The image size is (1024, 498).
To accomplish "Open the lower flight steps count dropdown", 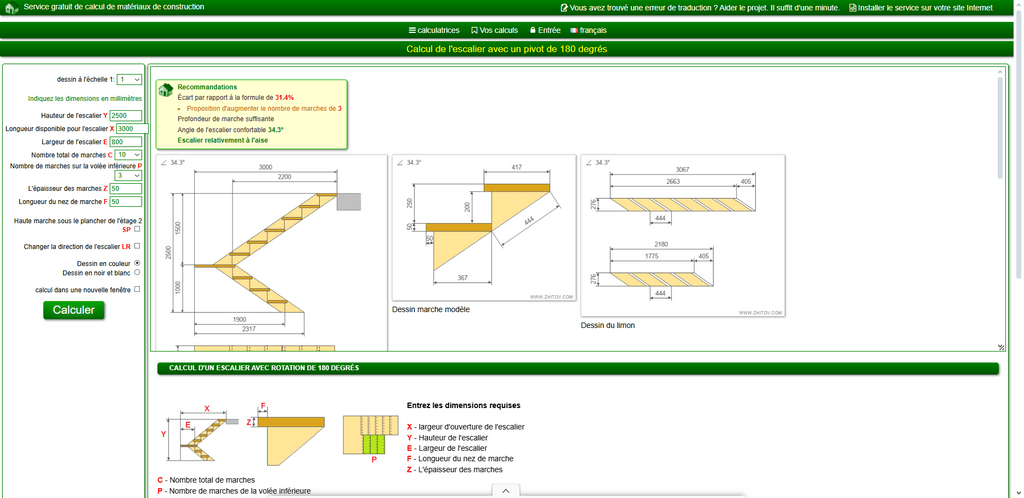I will [x=128, y=176].
